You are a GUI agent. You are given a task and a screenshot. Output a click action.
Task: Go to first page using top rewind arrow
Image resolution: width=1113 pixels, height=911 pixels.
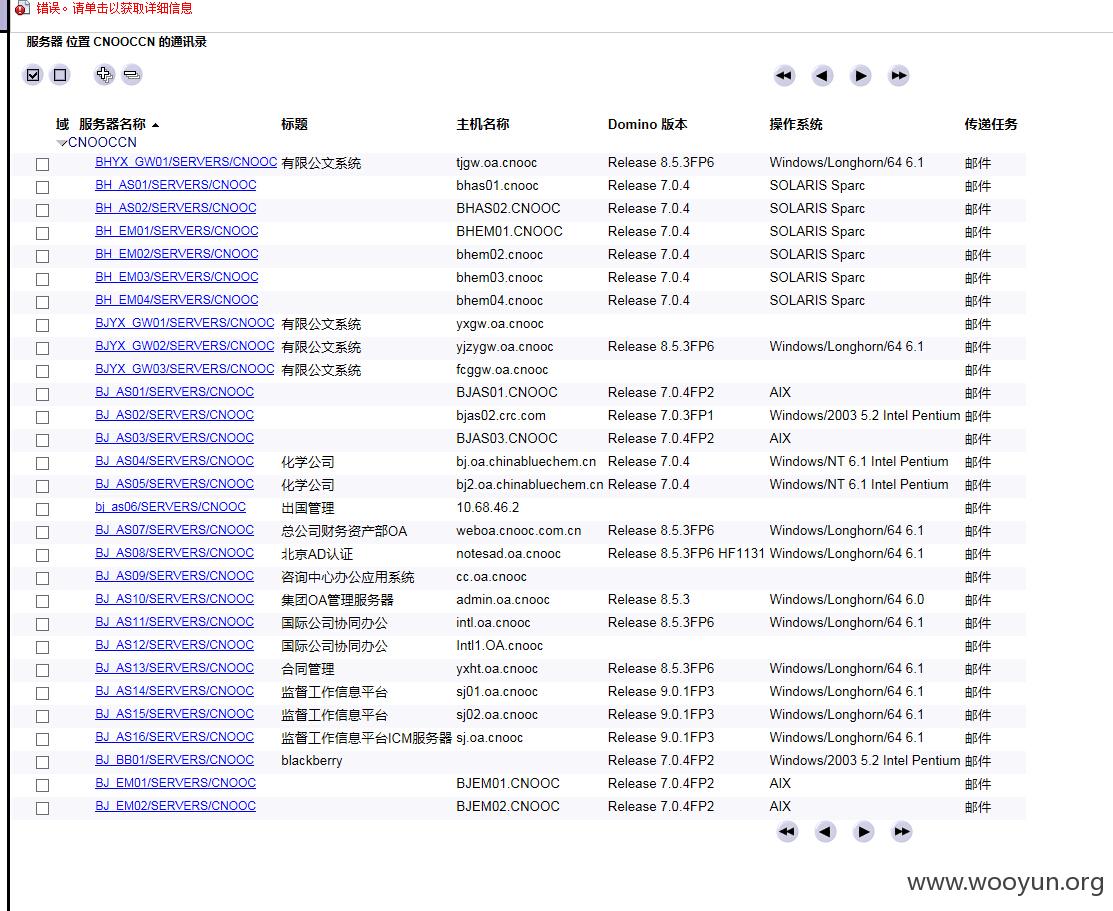[x=784, y=75]
